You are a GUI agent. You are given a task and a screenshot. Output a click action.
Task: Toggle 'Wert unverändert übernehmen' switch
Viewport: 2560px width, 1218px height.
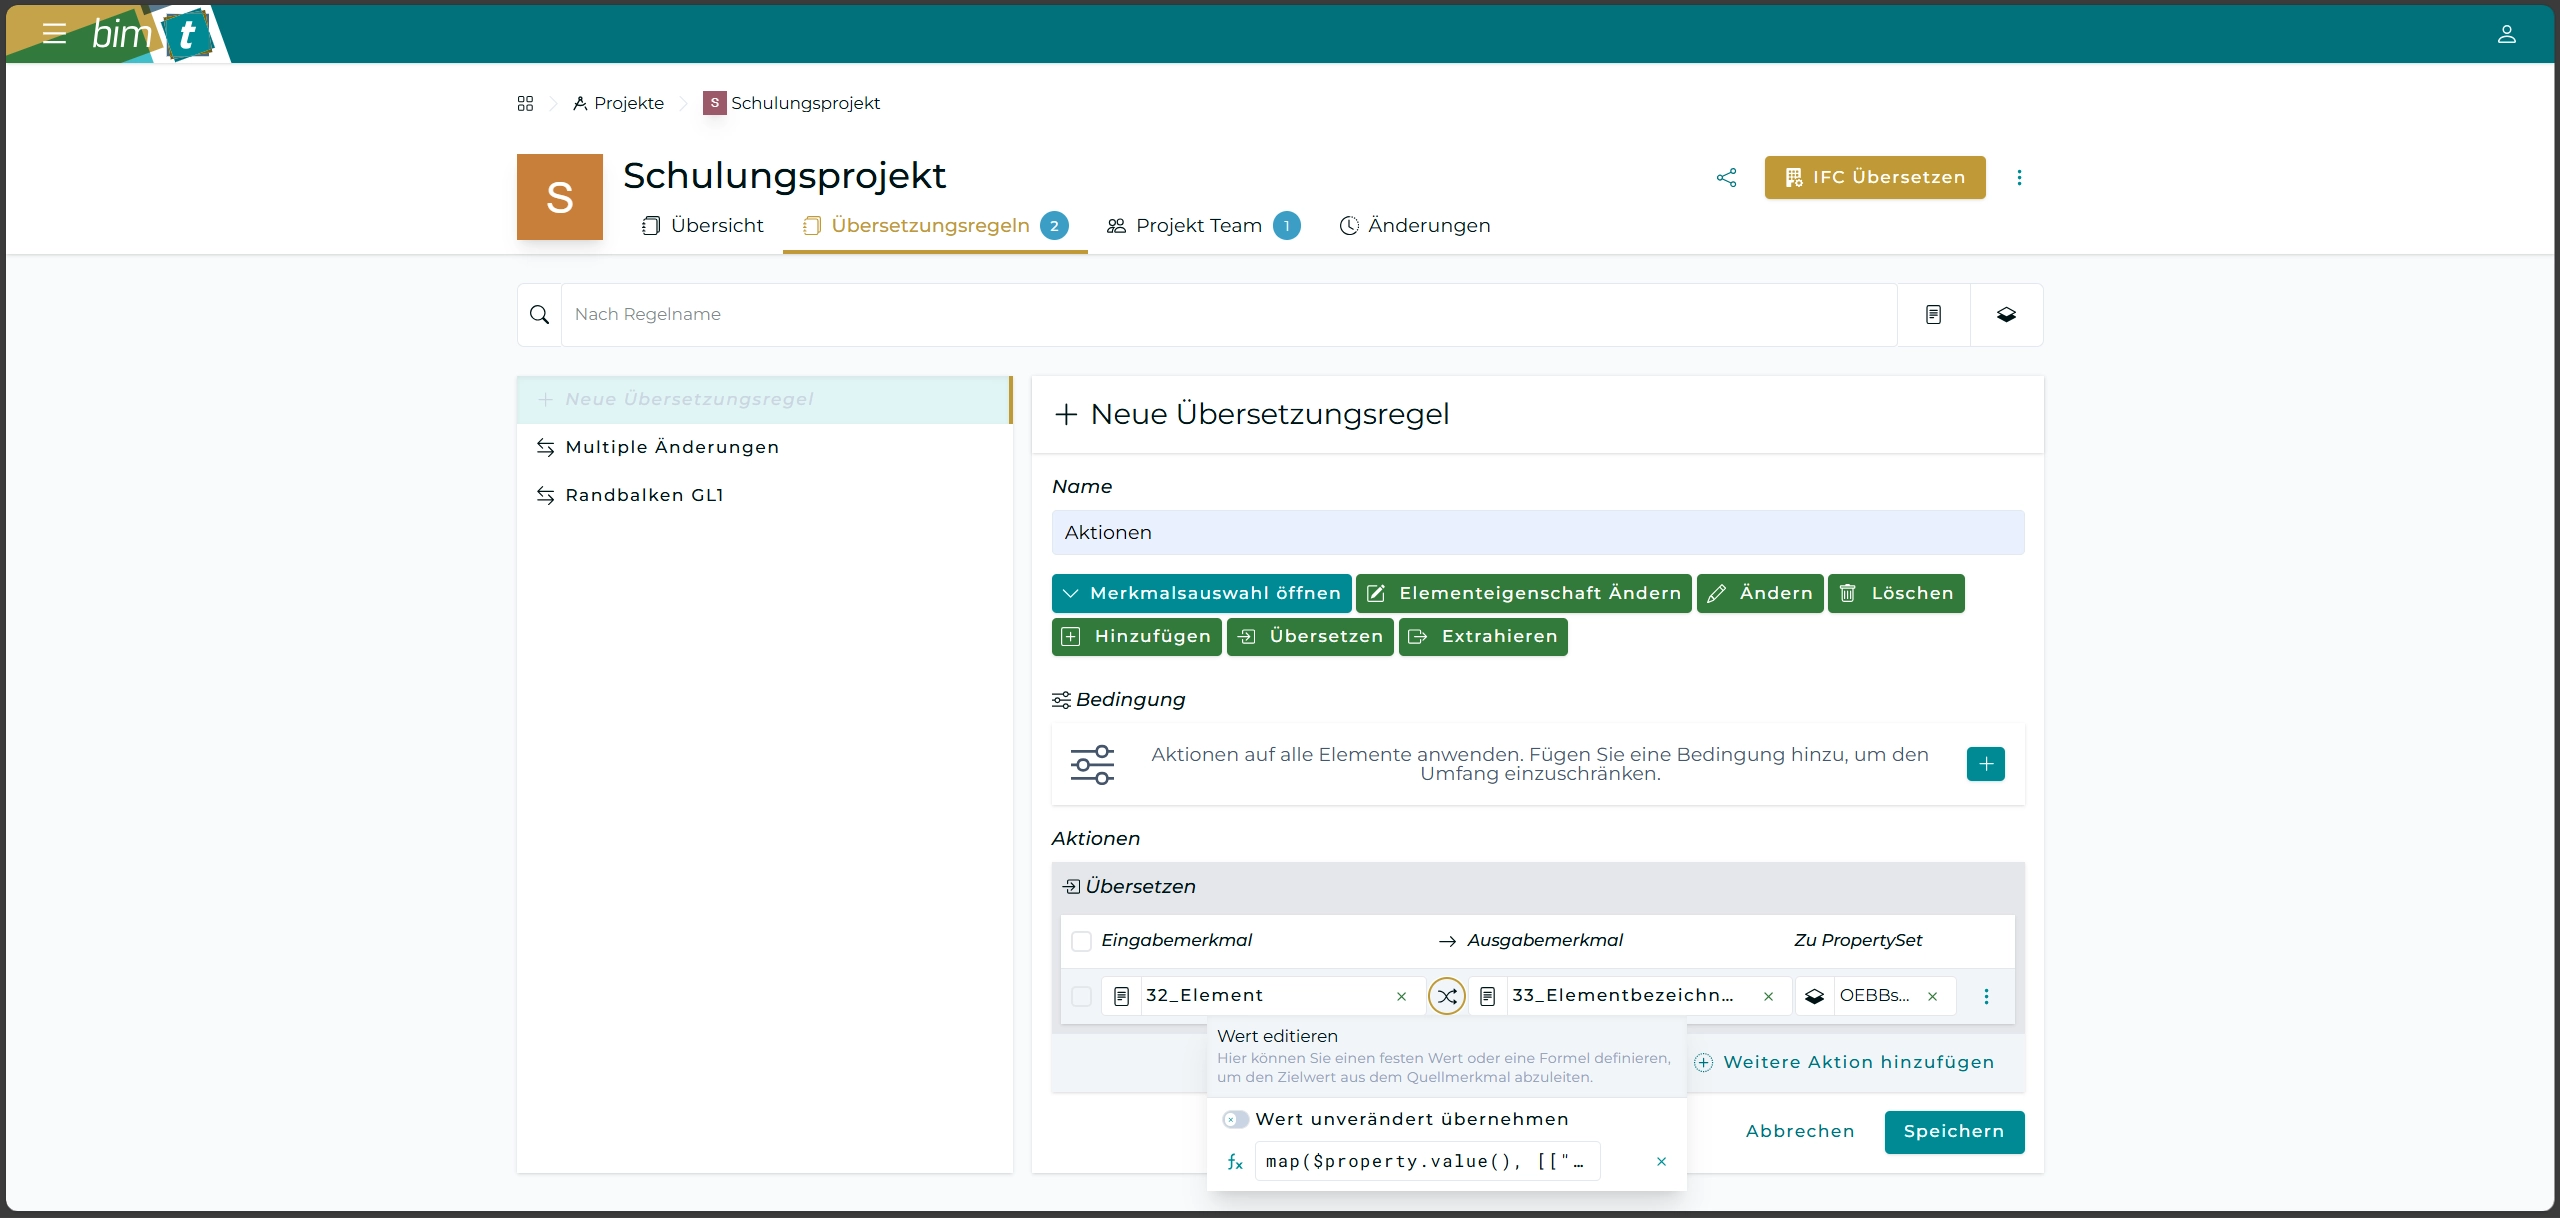(x=1235, y=1120)
